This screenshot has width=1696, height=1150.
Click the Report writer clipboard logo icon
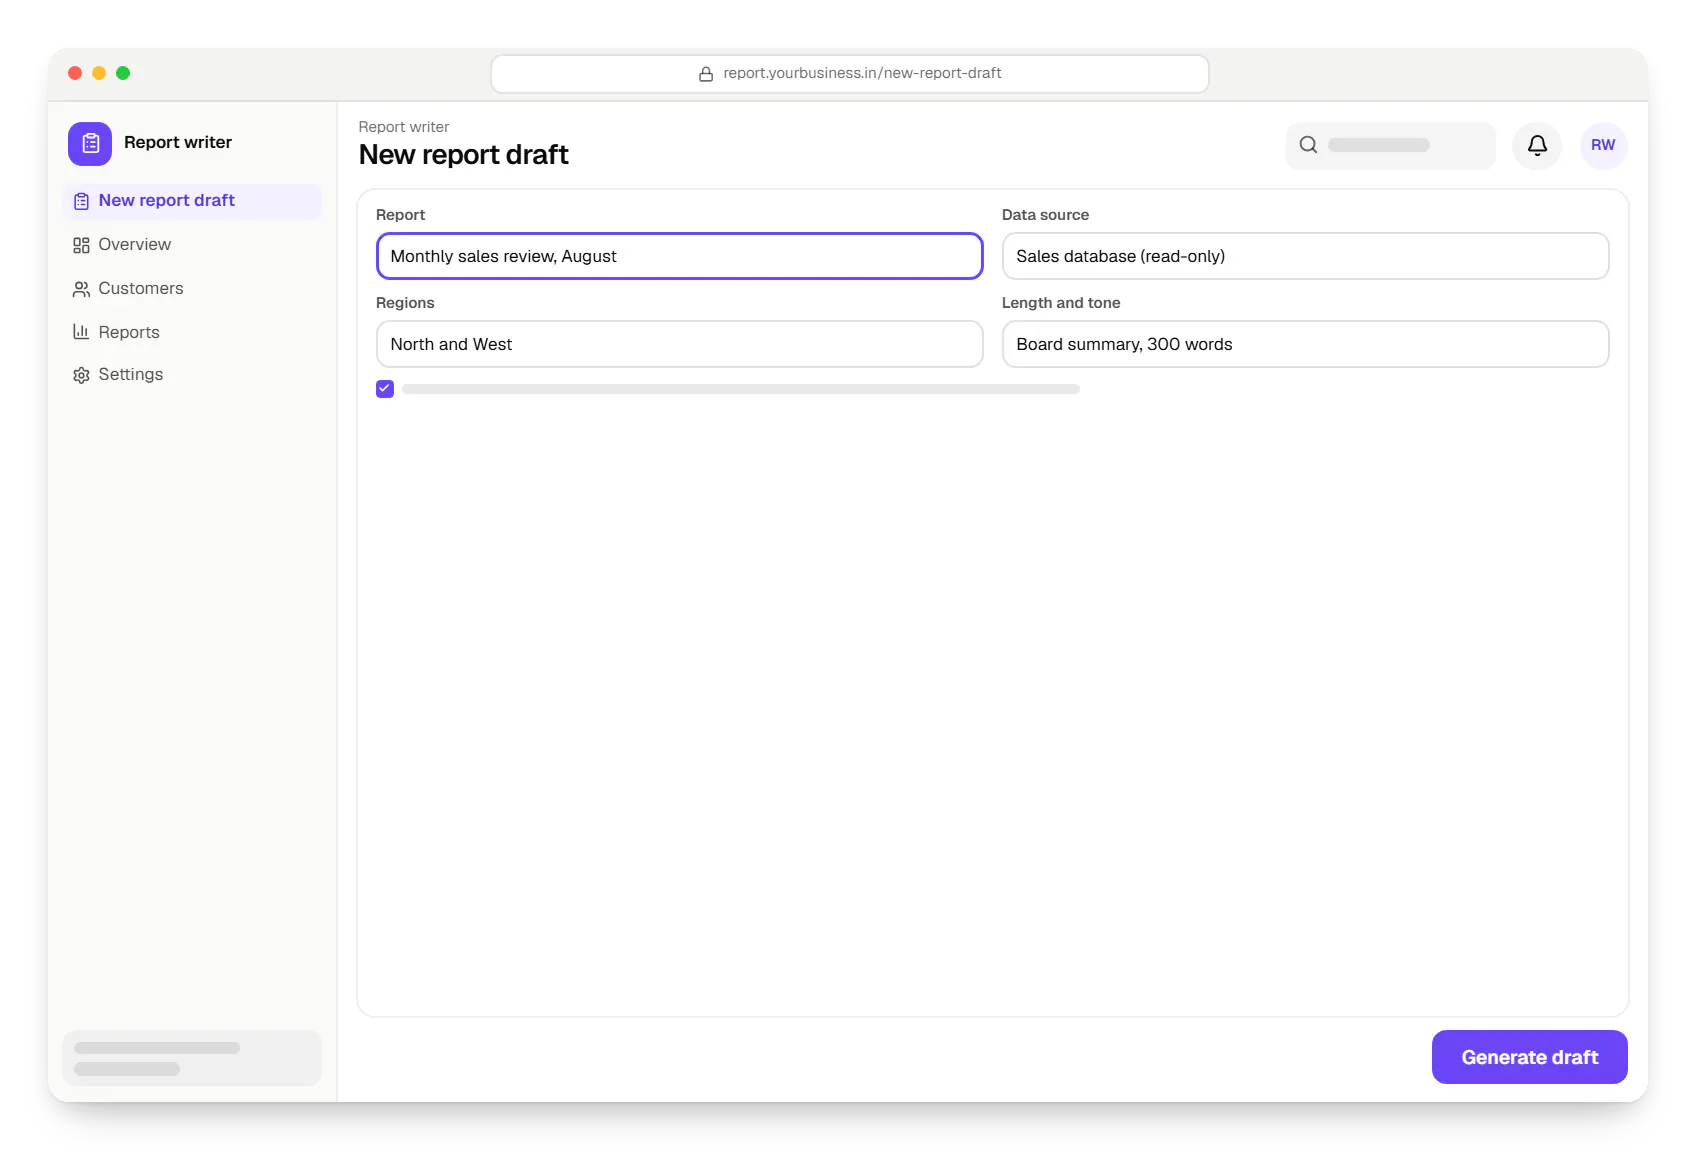90,144
